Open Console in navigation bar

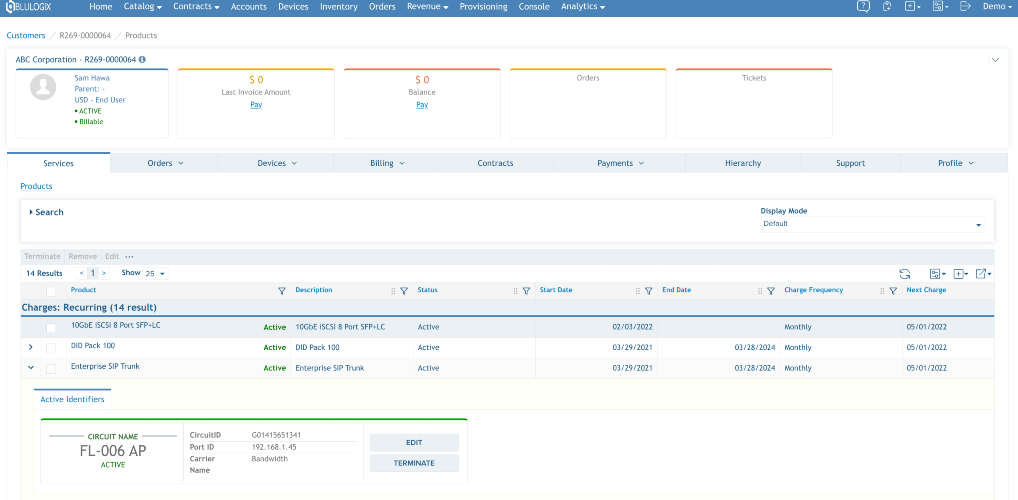534,6
